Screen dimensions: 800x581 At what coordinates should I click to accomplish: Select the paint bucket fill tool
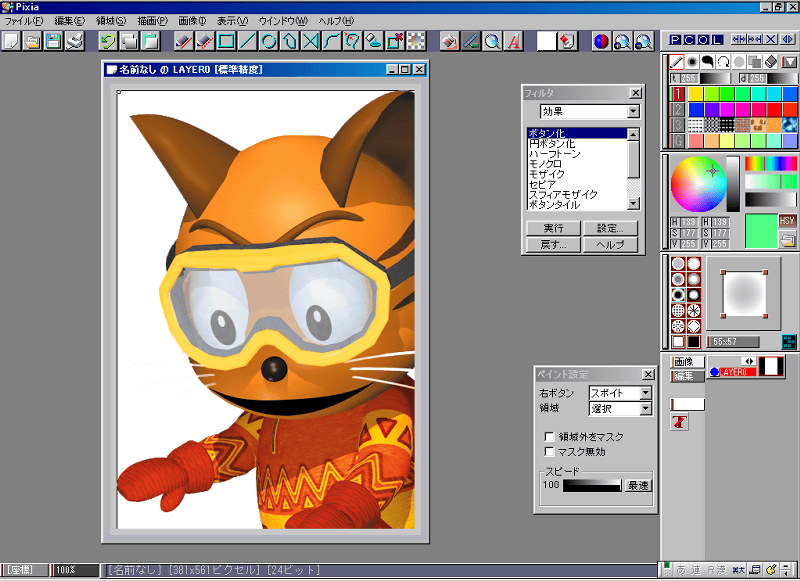(449, 41)
